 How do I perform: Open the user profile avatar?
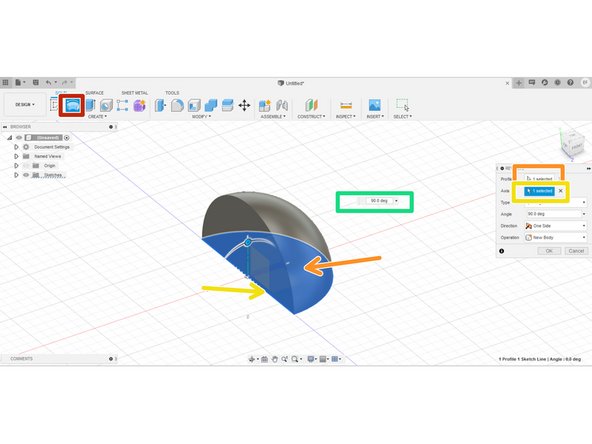585,83
